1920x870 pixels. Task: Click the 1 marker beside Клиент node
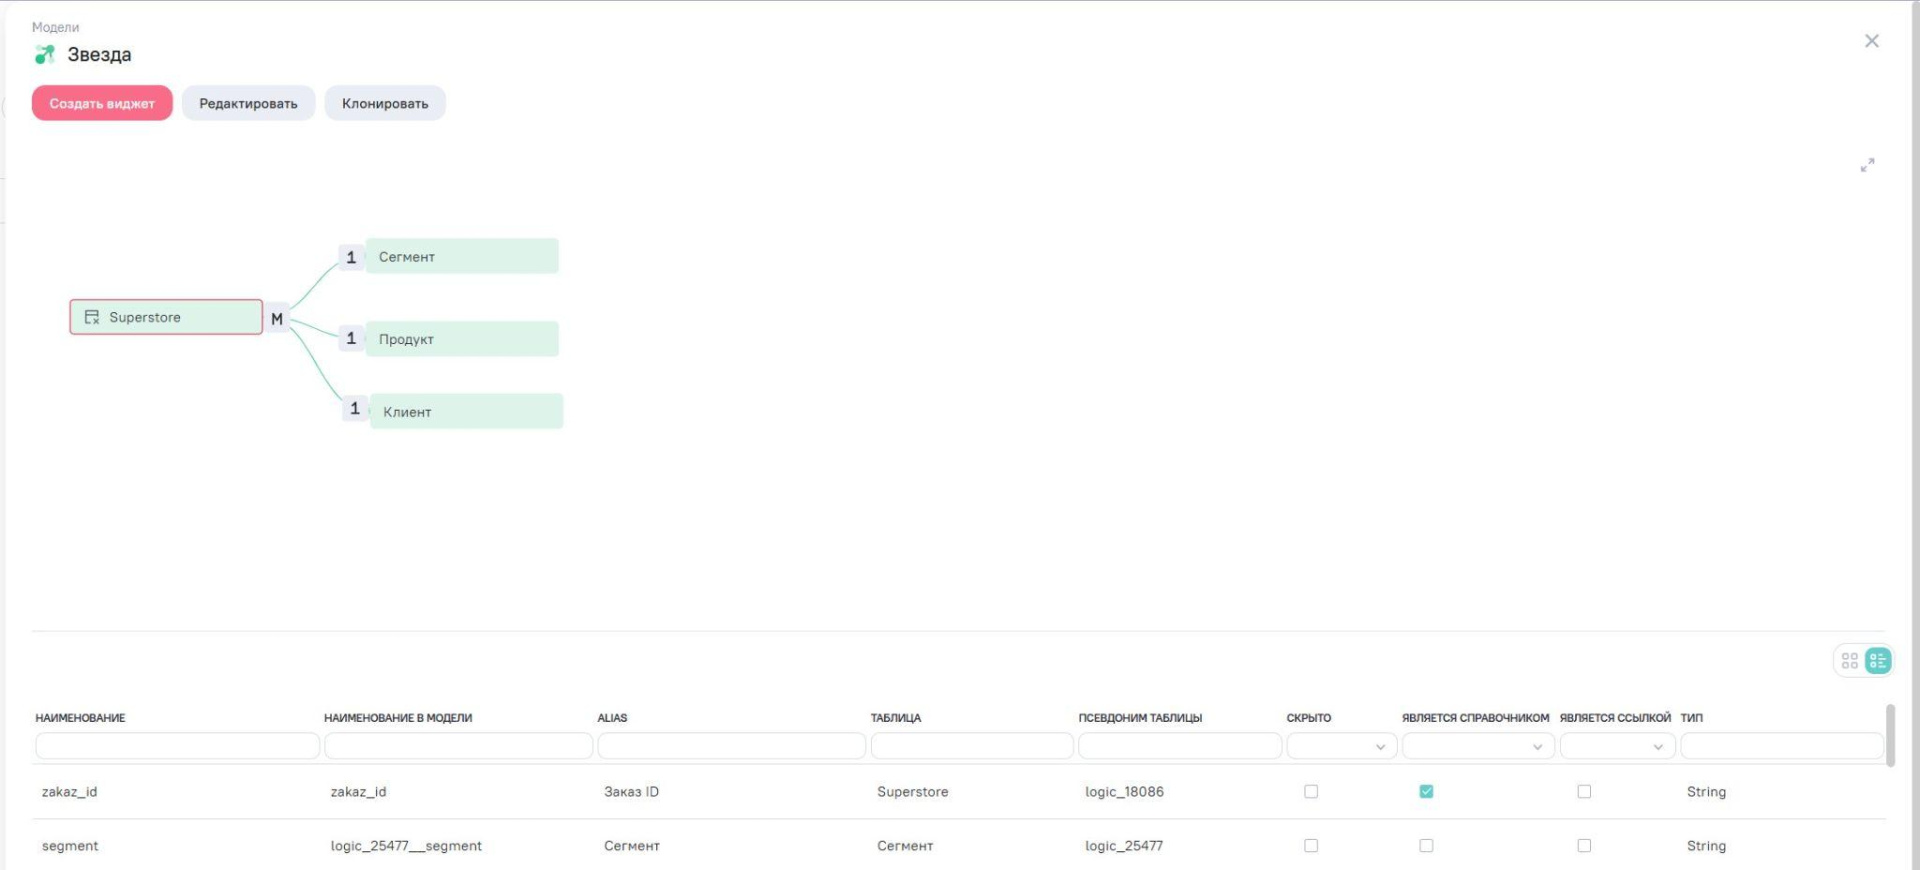click(x=355, y=409)
